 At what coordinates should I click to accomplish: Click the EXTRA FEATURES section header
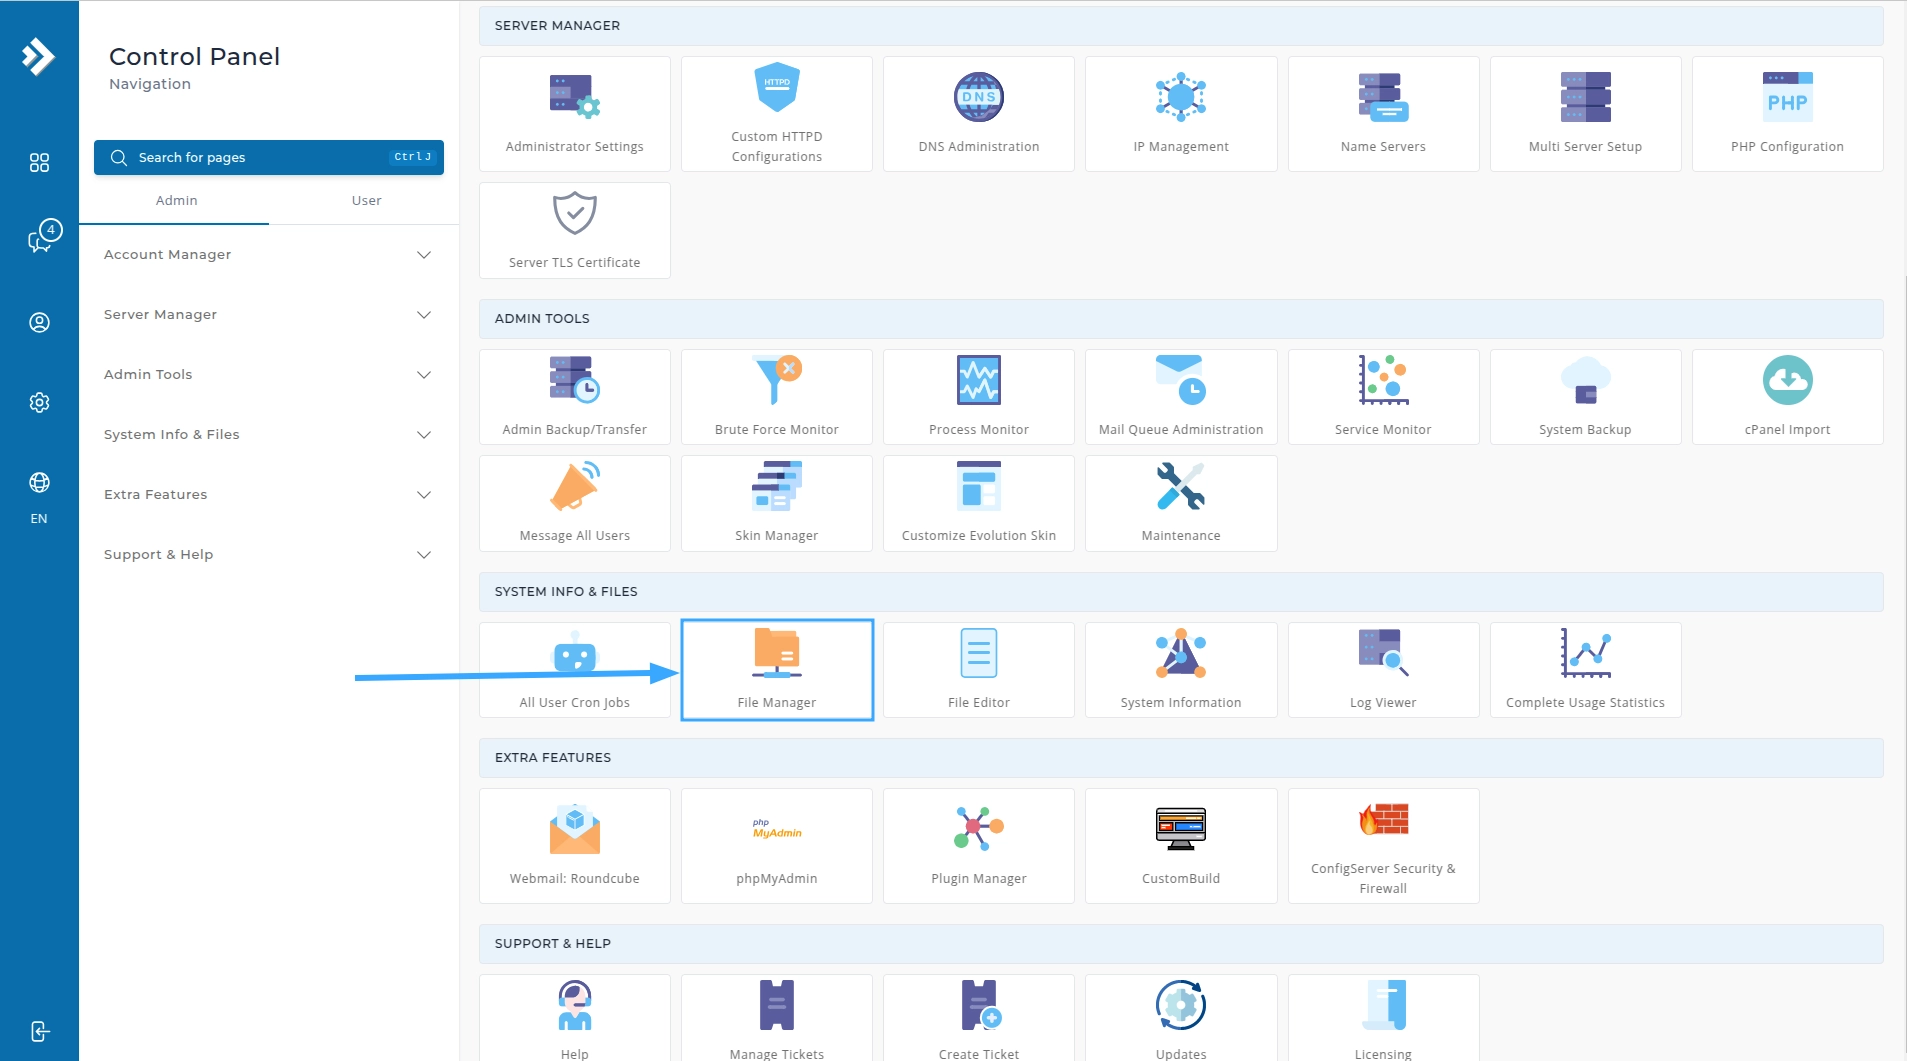pos(1181,758)
